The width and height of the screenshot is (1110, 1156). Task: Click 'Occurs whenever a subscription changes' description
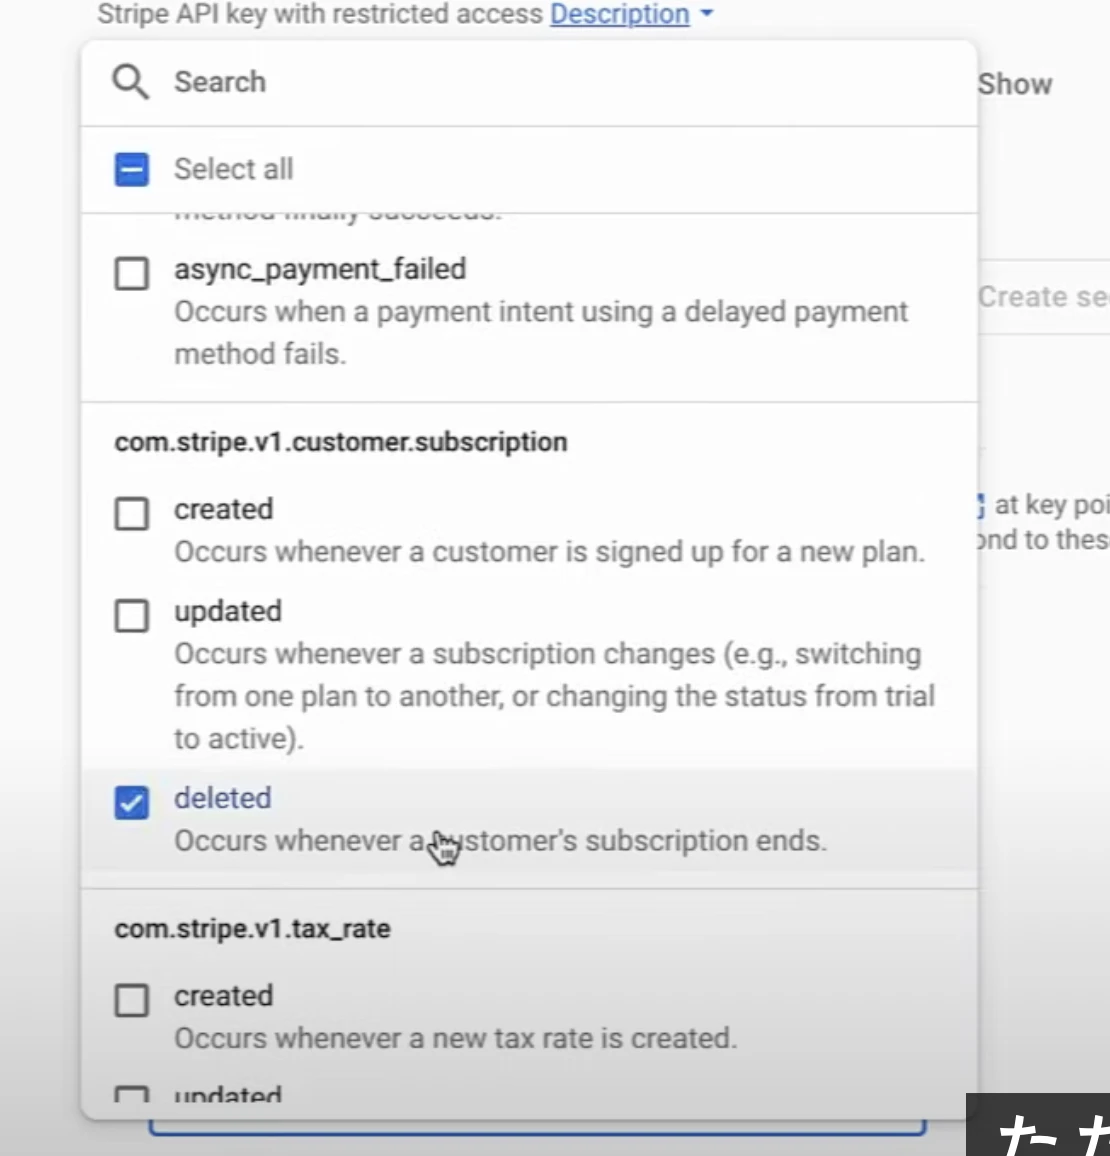(x=554, y=696)
